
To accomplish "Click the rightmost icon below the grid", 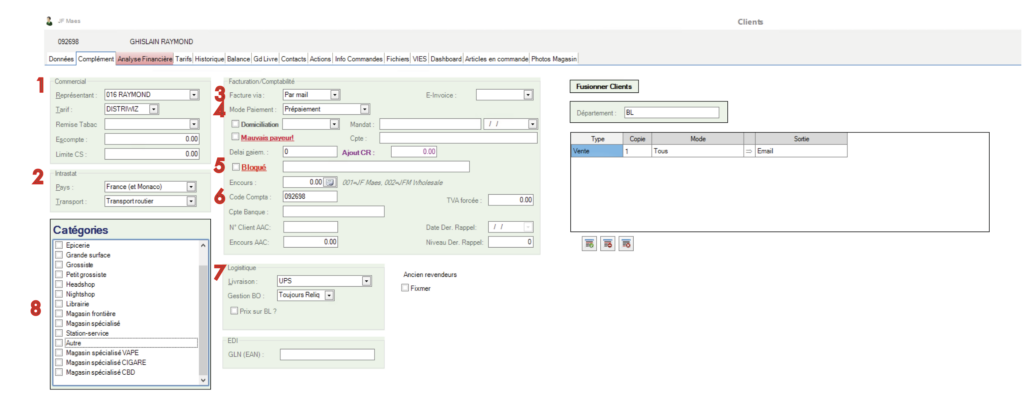I will point(625,242).
